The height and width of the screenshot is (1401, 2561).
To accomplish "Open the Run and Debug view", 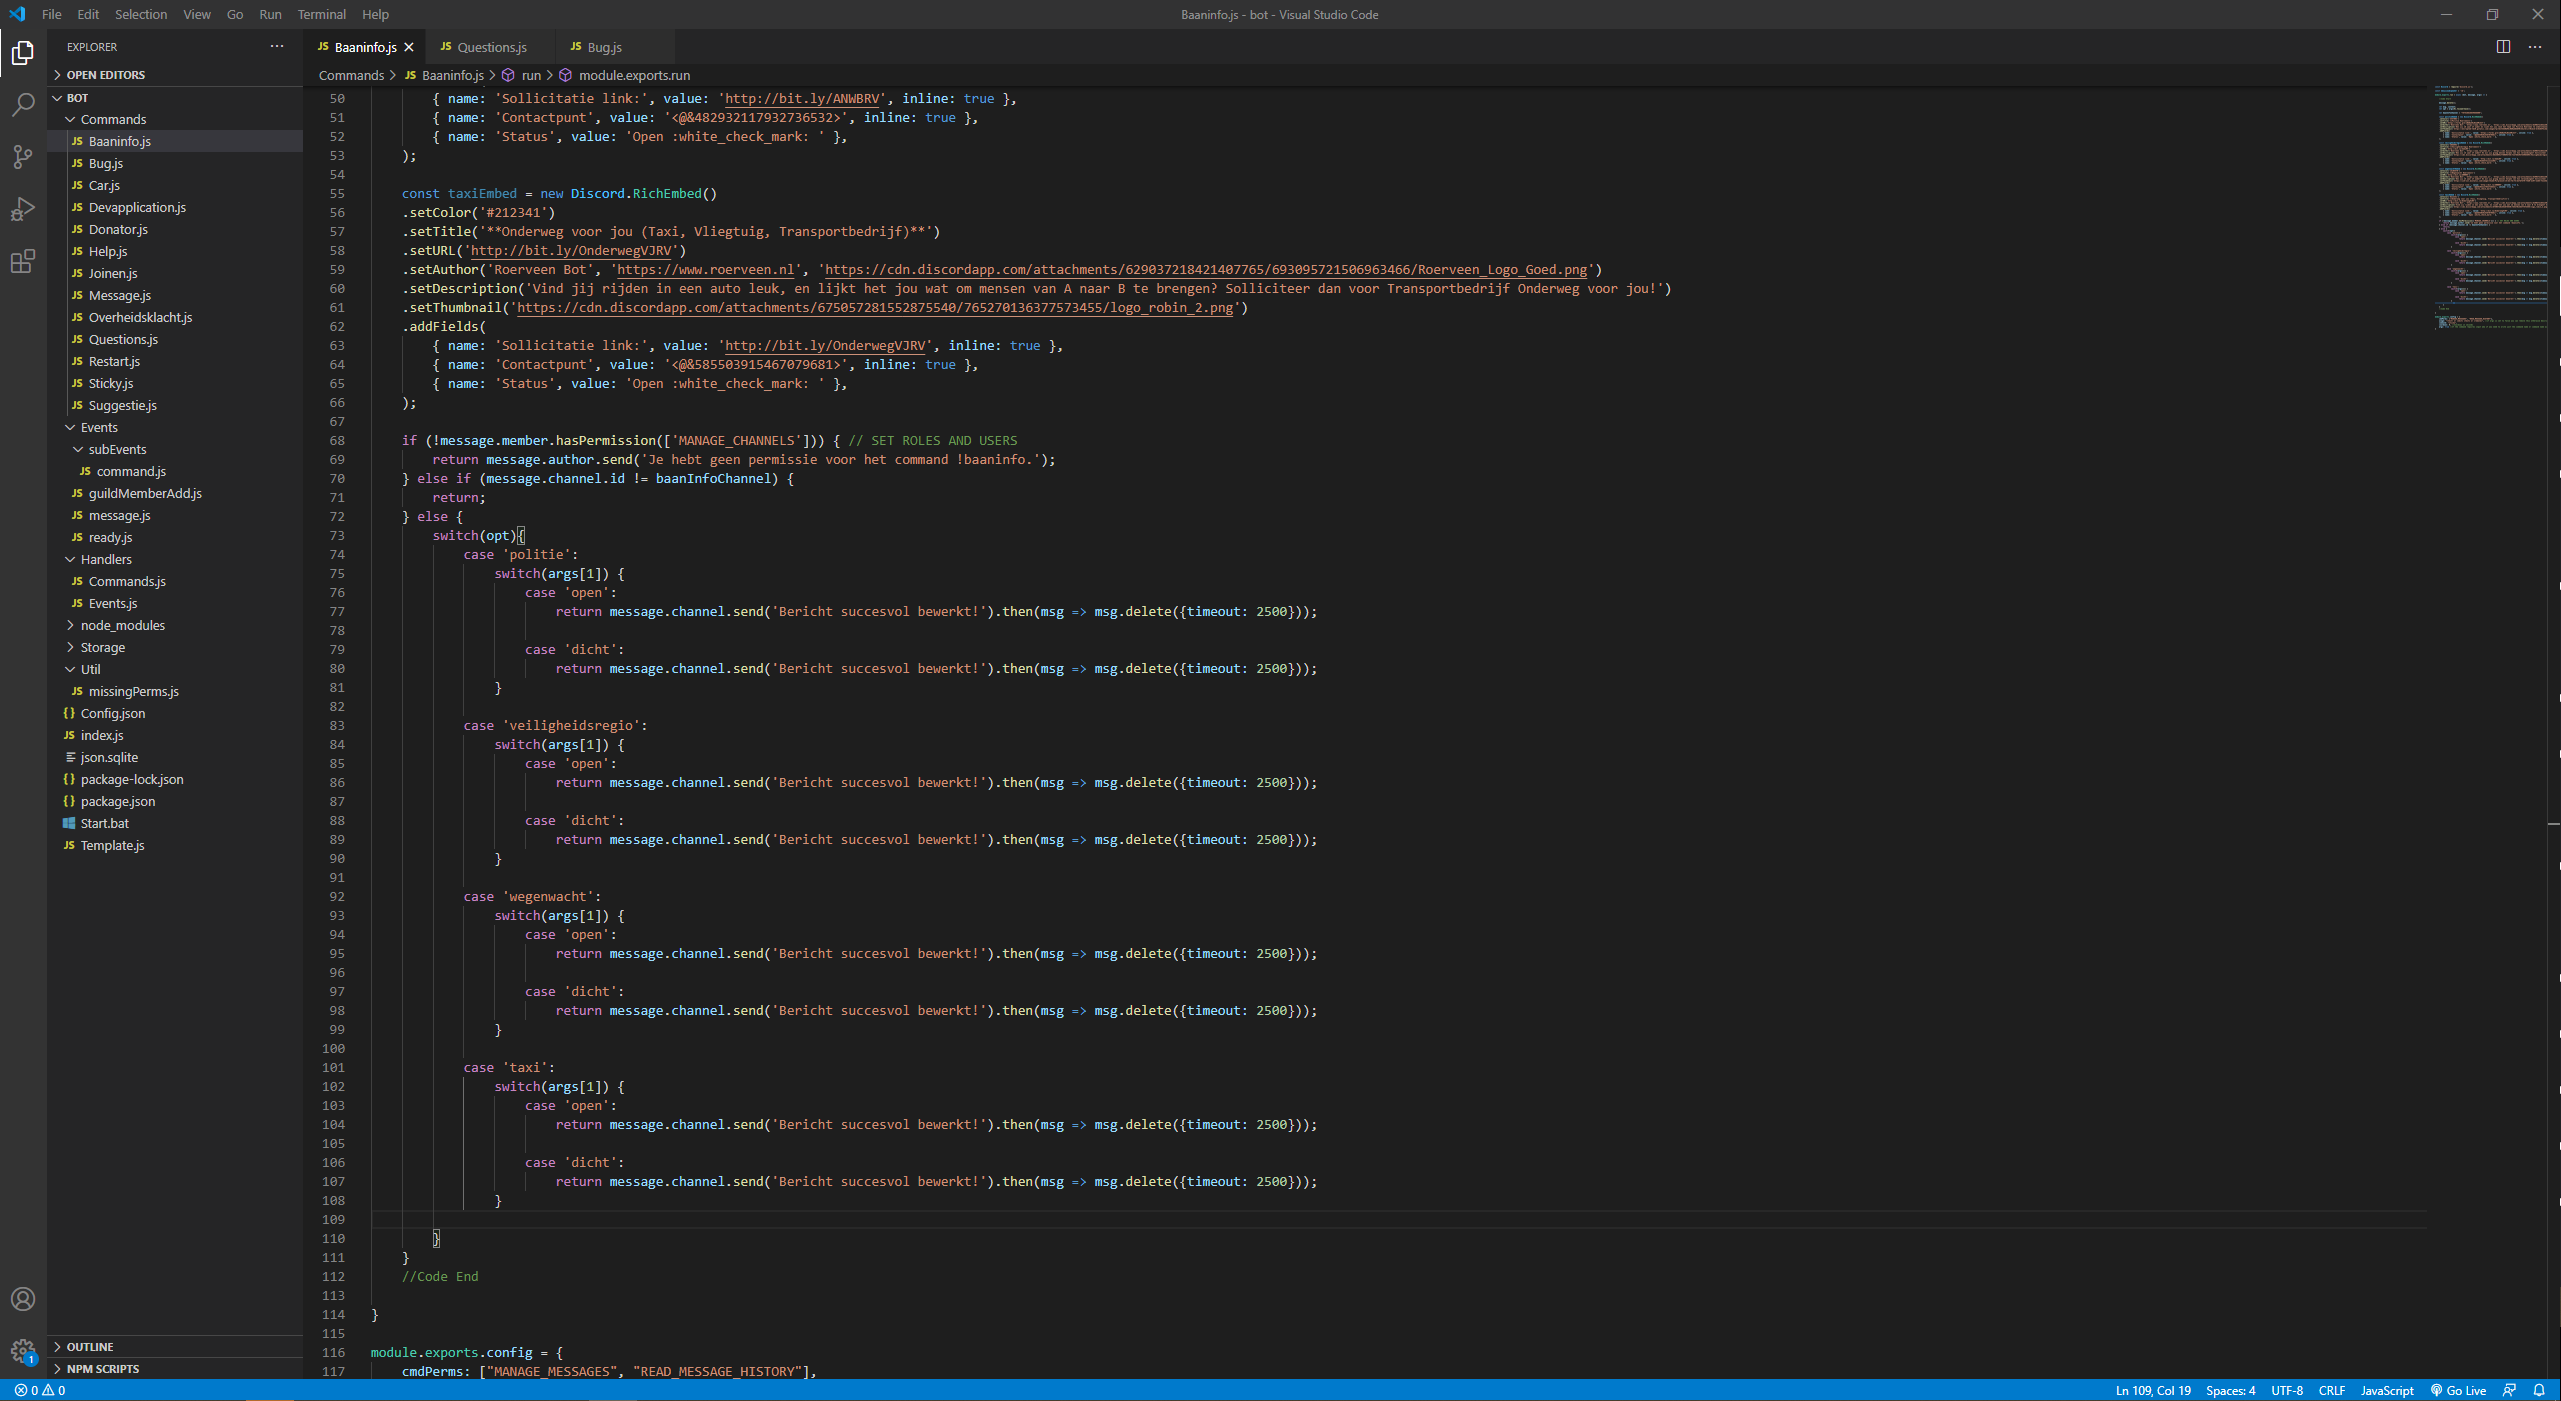I will point(23,209).
